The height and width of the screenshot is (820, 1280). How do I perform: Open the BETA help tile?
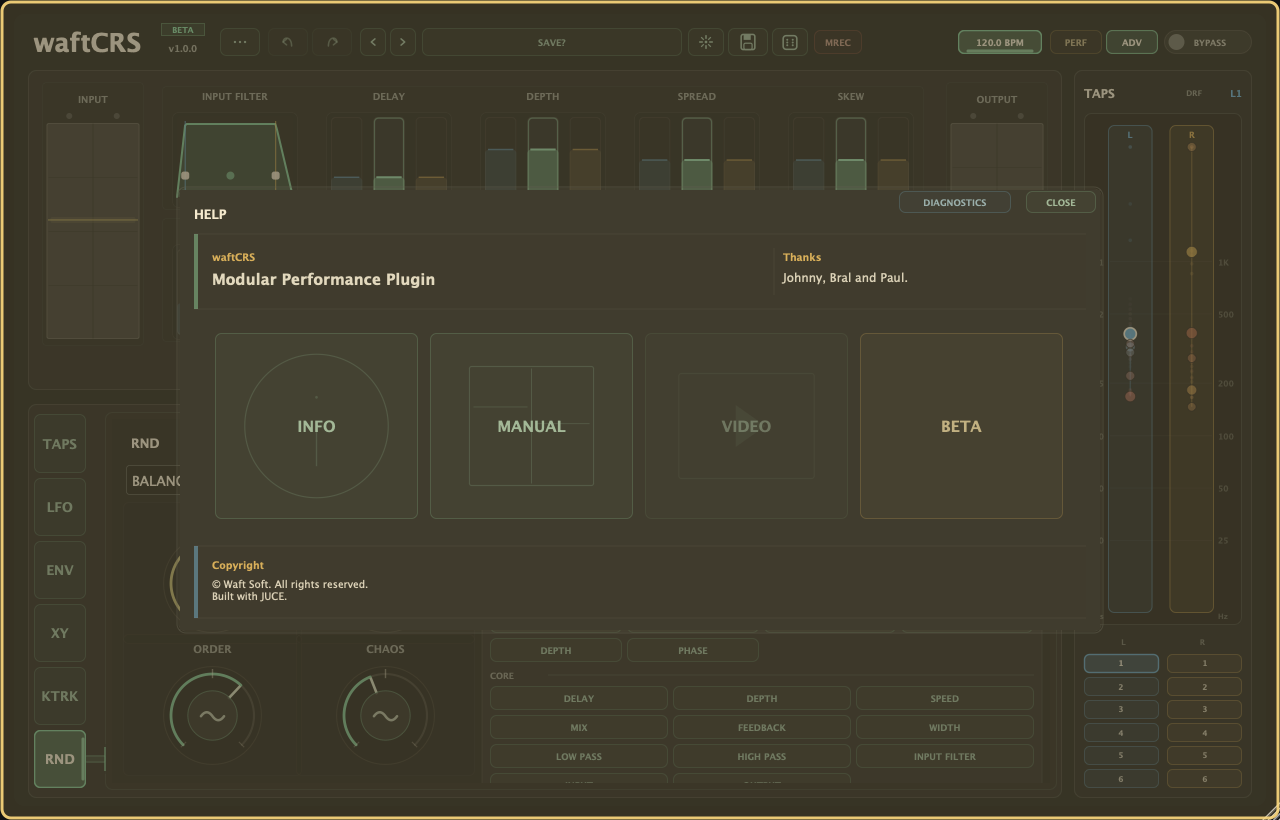[x=961, y=426]
